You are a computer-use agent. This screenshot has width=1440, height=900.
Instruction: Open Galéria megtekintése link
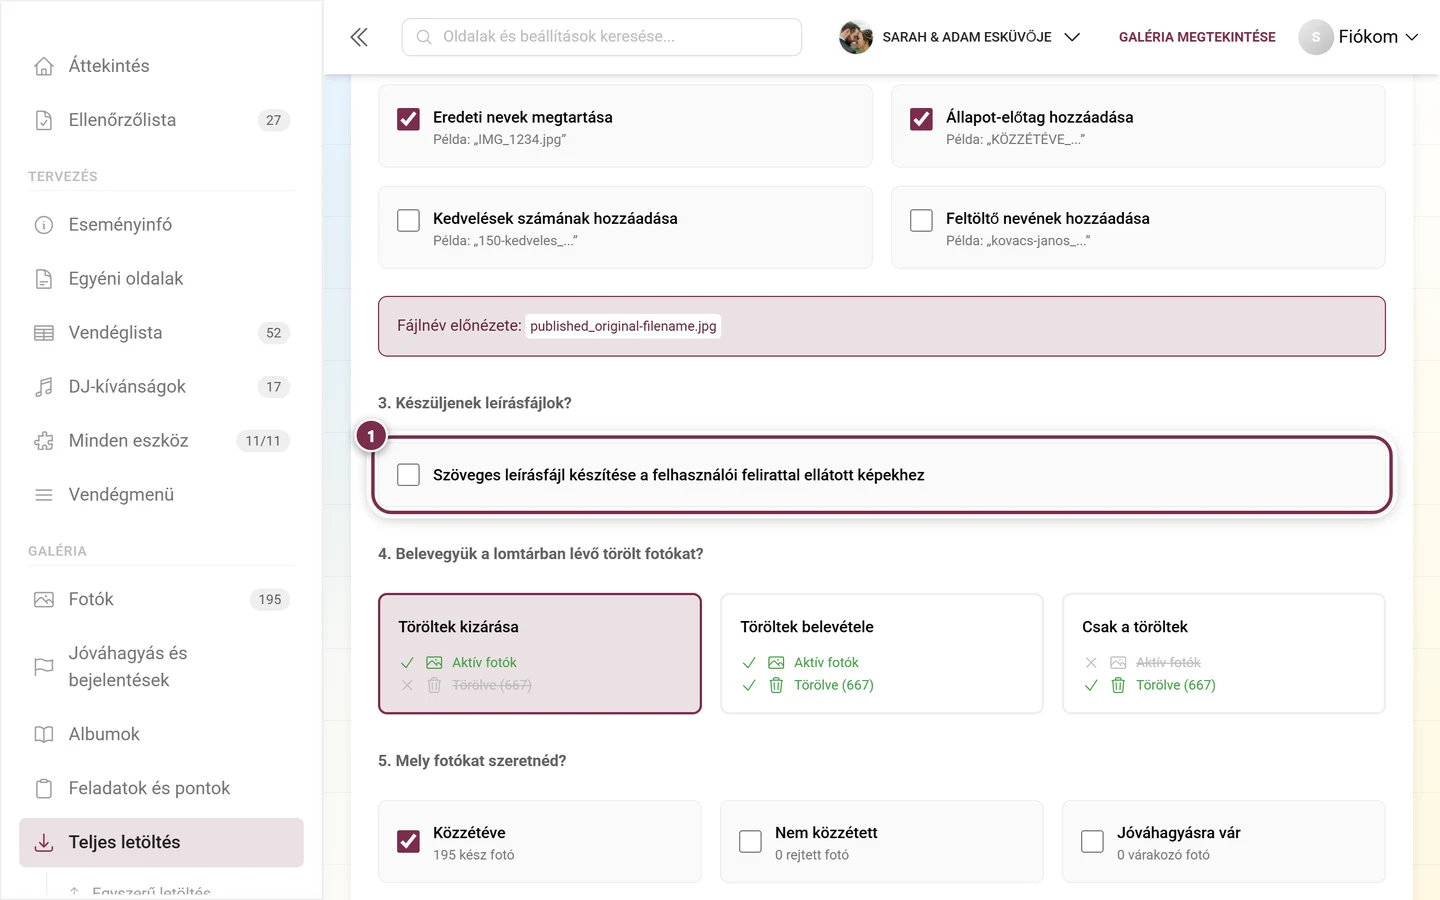tap(1197, 37)
